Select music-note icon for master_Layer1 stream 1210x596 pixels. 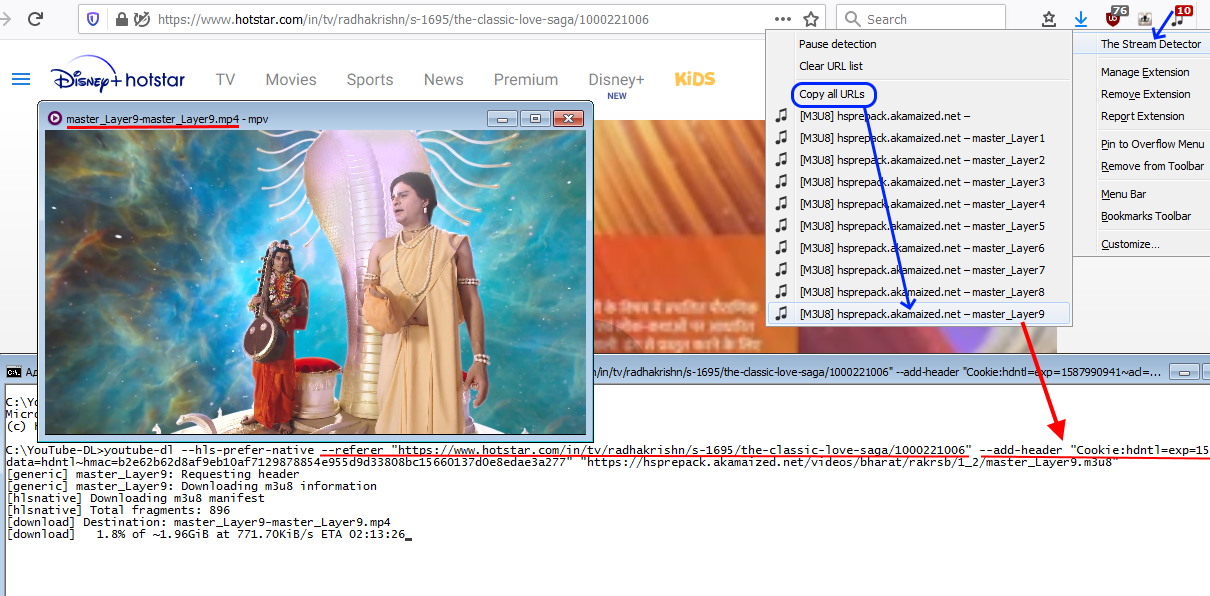click(x=782, y=138)
